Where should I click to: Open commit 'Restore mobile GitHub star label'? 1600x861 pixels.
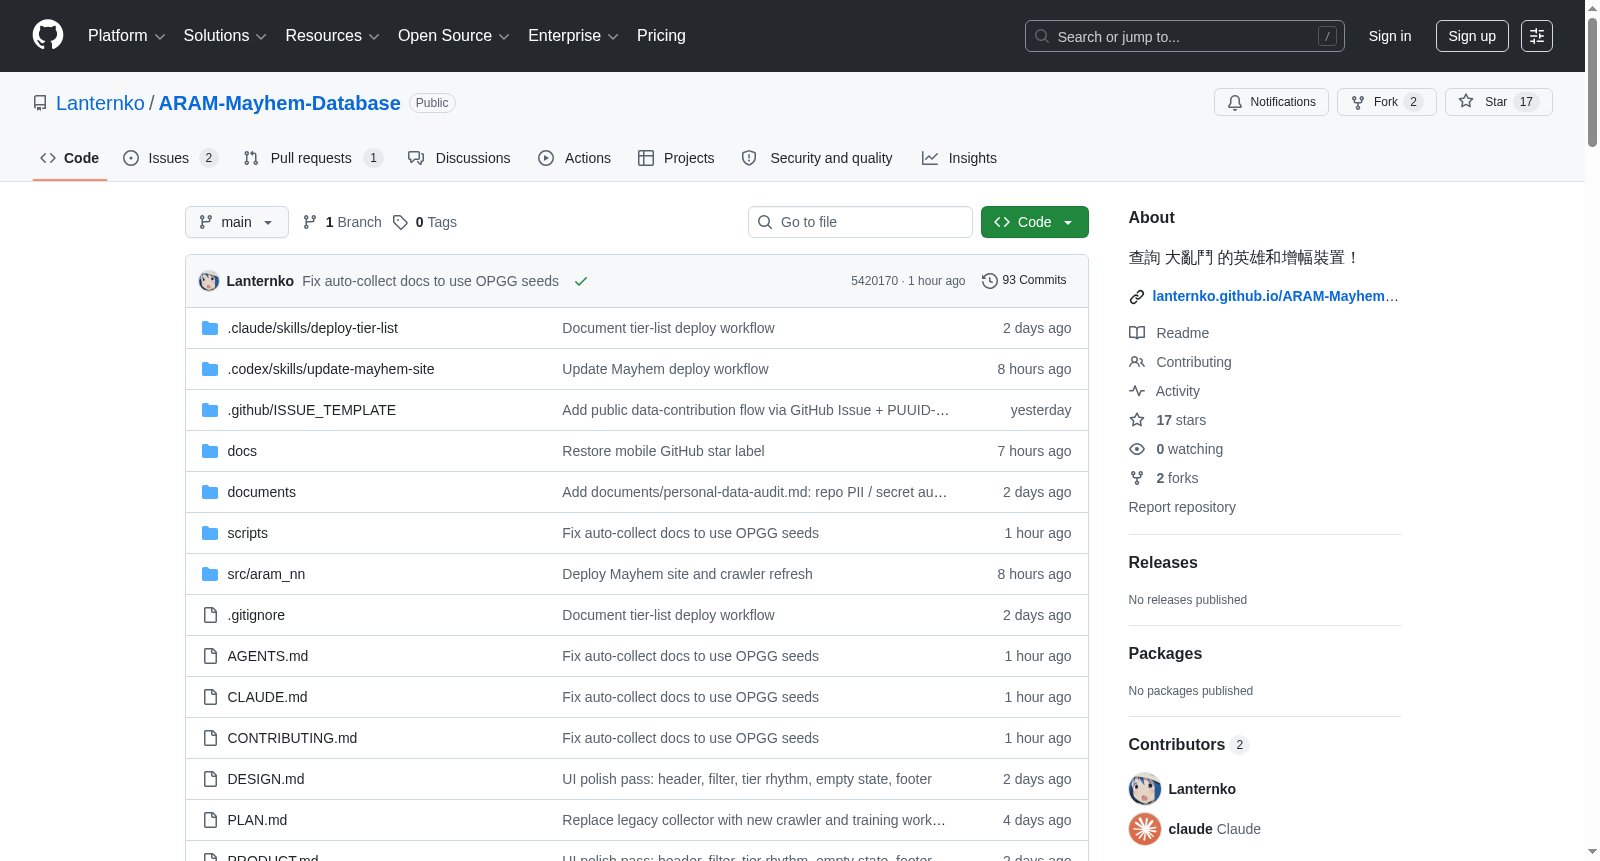click(x=663, y=451)
